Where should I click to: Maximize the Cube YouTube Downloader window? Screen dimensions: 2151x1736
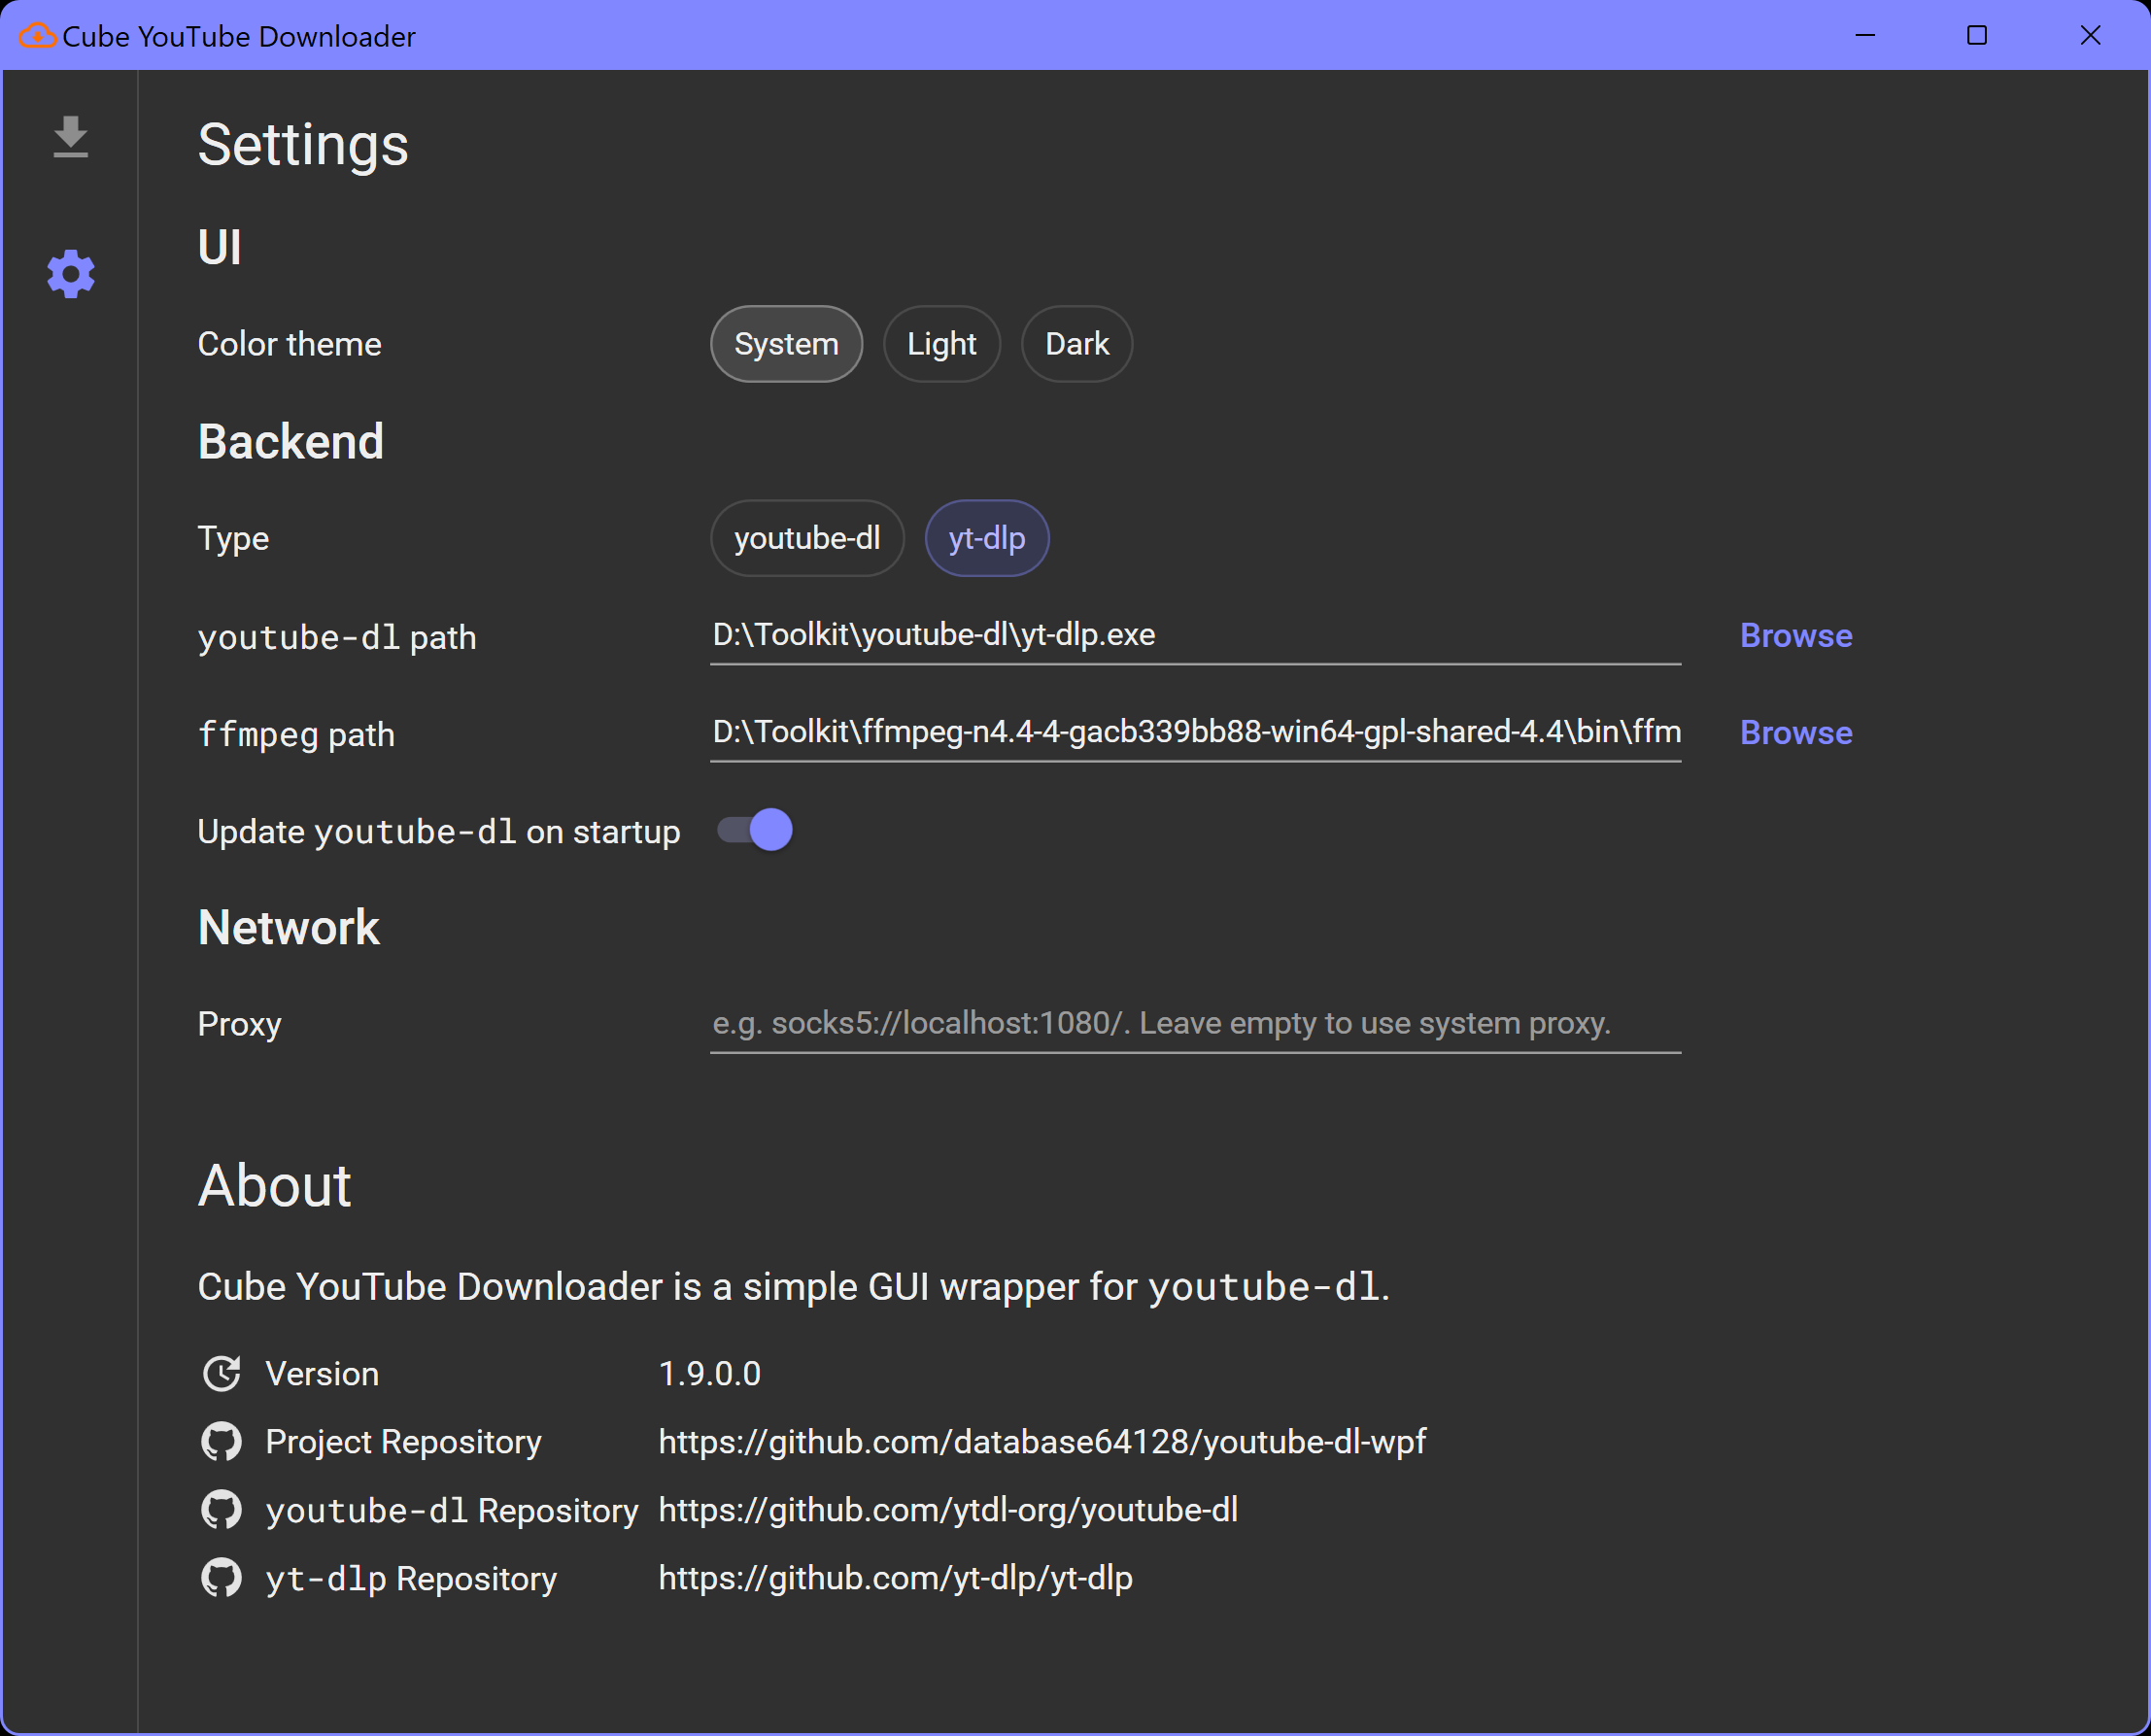pos(1977,36)
